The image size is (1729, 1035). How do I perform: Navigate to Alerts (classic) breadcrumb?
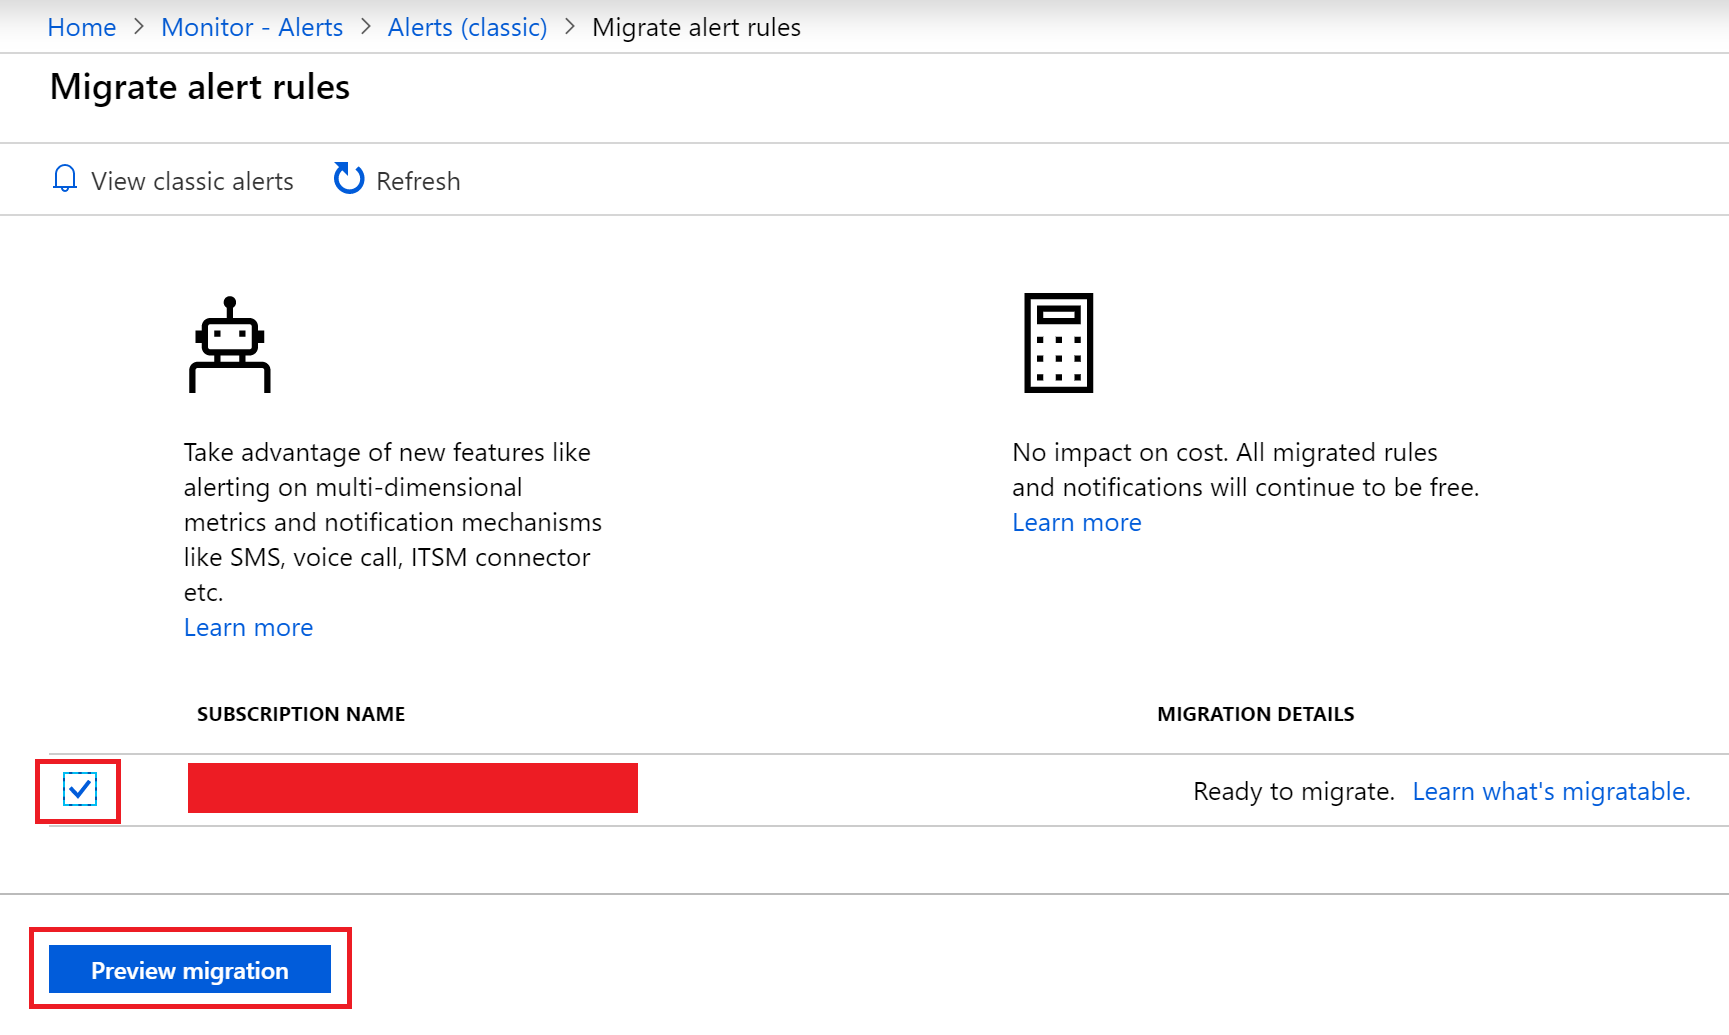[467, 27]
